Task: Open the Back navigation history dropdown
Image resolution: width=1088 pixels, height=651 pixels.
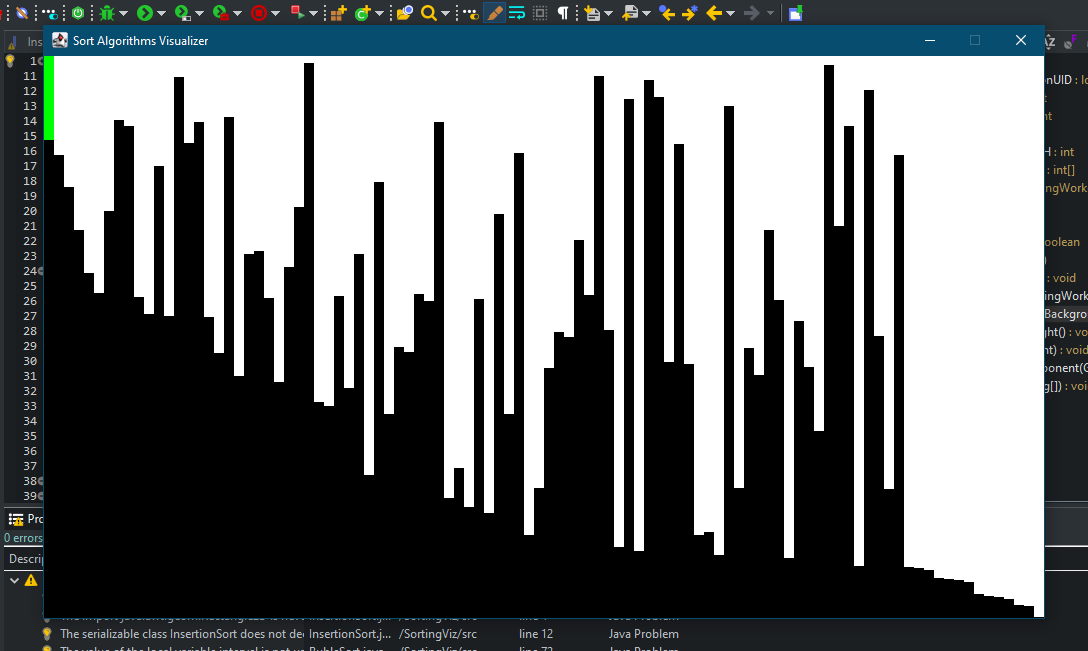Action: click(729, 12)
